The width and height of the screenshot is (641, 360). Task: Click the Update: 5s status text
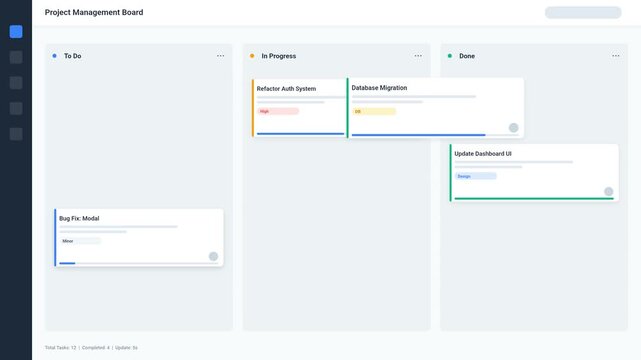pos(126,348)
